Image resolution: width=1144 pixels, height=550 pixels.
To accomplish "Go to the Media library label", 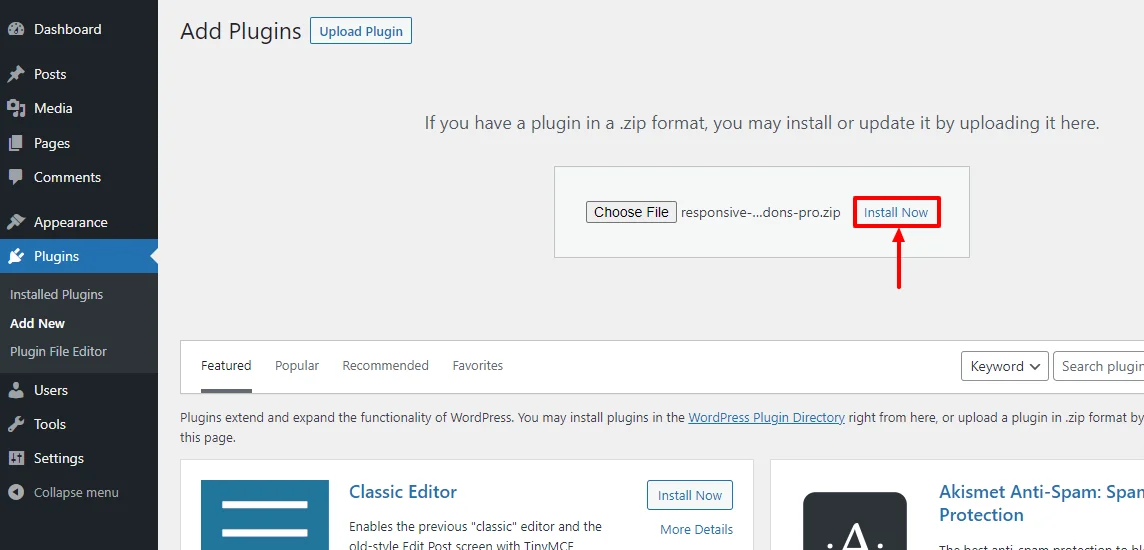I will click(53, 108).
